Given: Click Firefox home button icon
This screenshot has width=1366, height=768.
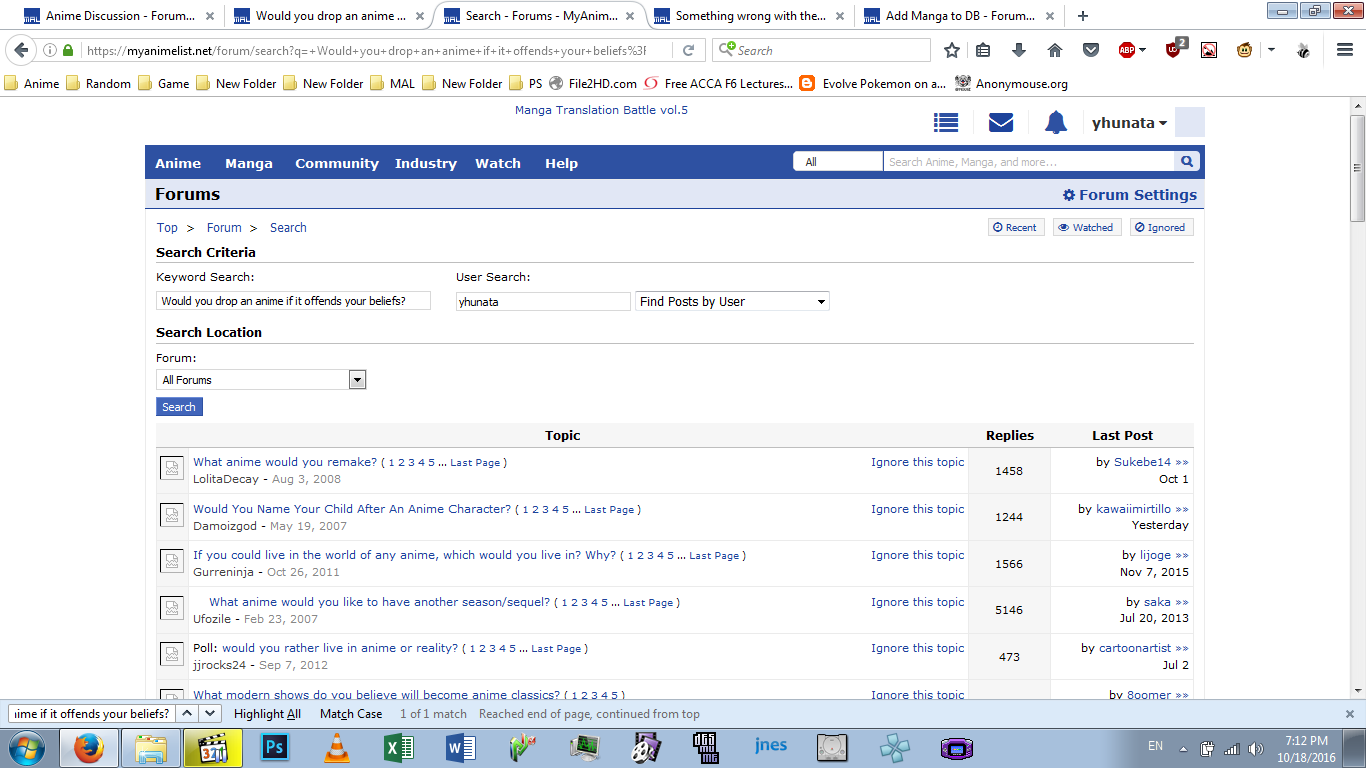Looking at the screenshot, I should coord(1054,50).
